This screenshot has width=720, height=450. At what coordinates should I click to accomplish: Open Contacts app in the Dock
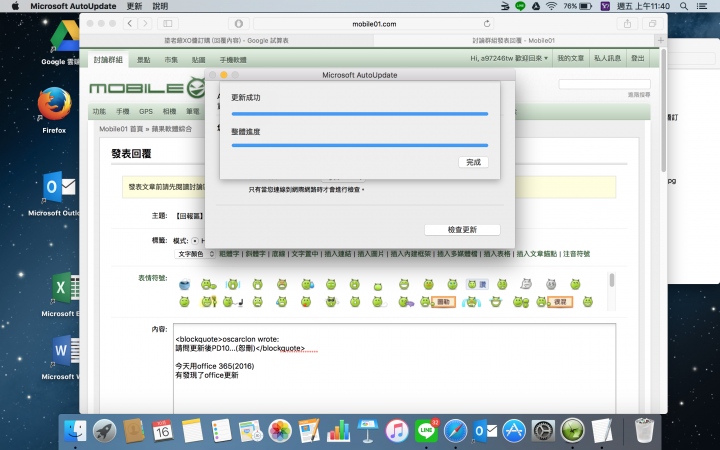[134, 431]
